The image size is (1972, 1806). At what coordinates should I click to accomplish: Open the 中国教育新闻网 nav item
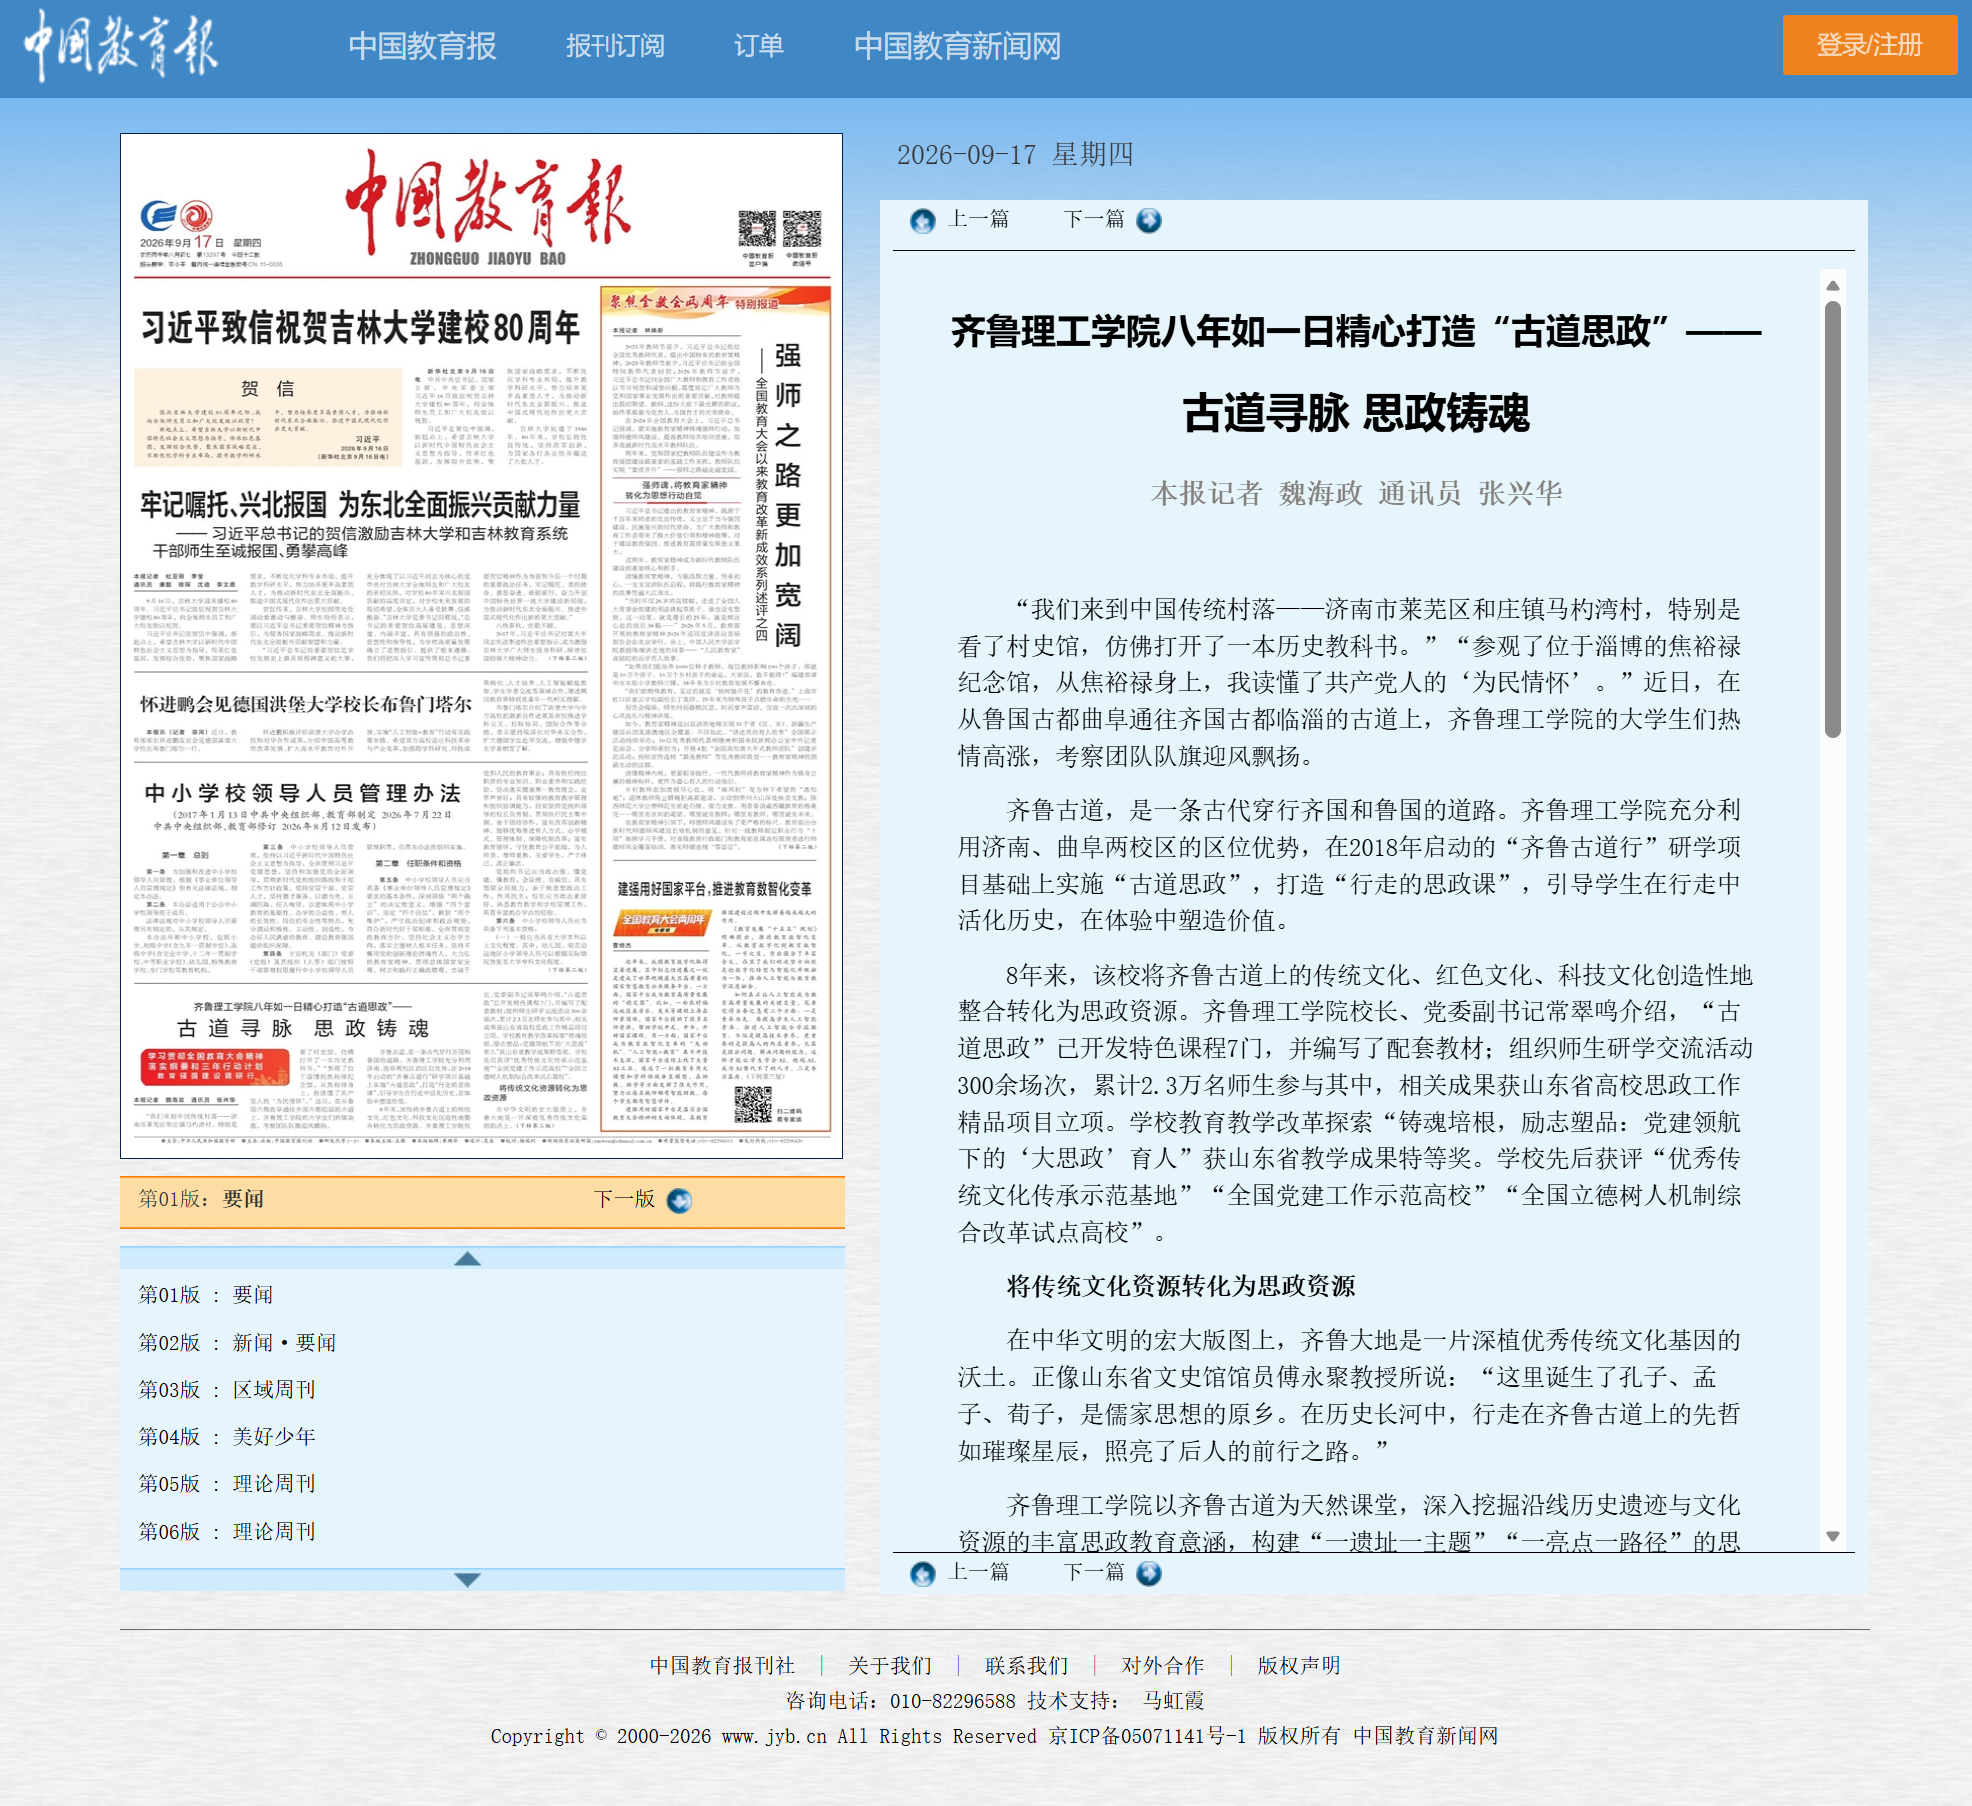pos(957,46)
